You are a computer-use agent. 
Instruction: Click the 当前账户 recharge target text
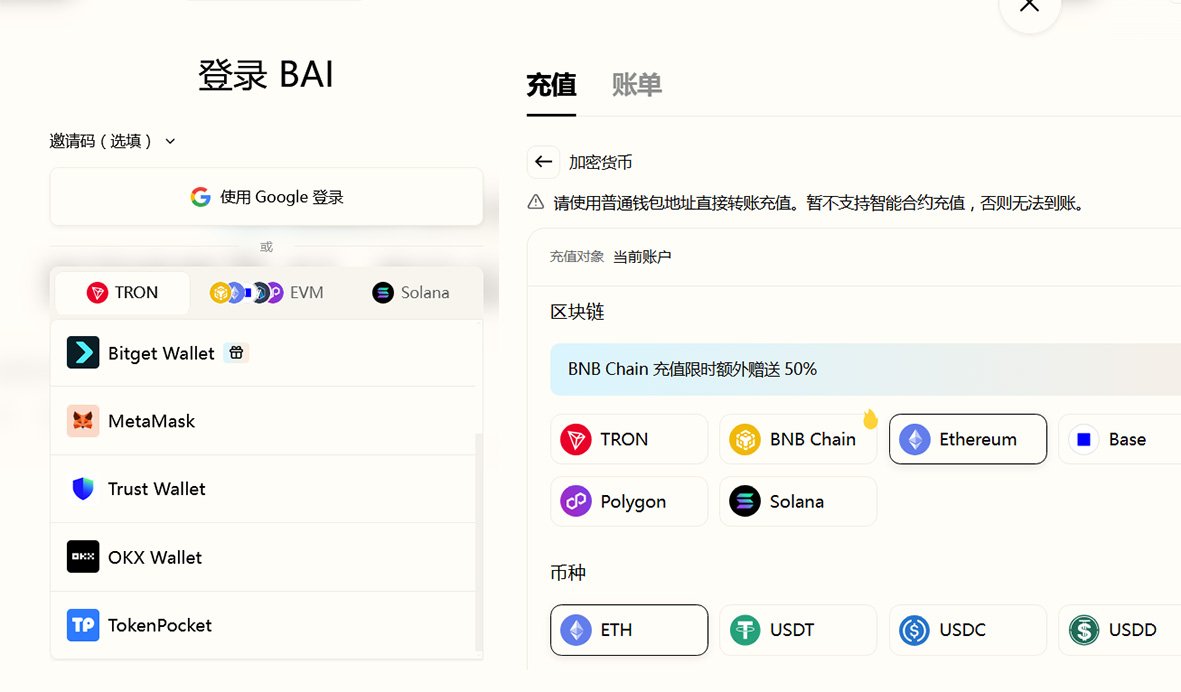642,257
